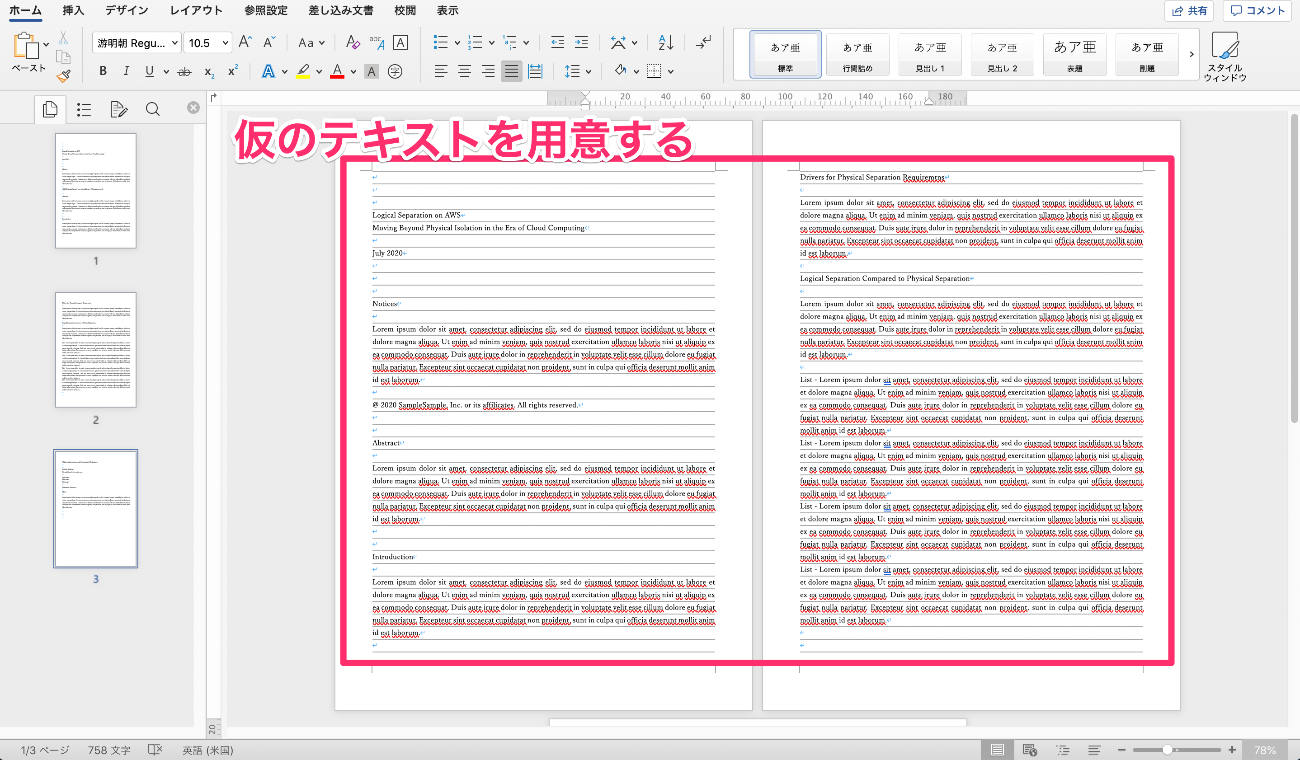The height and width of the screenshot is (760, 1300).
Task: Apply superscript x² formatting
Action: click(x=233, y=71)
